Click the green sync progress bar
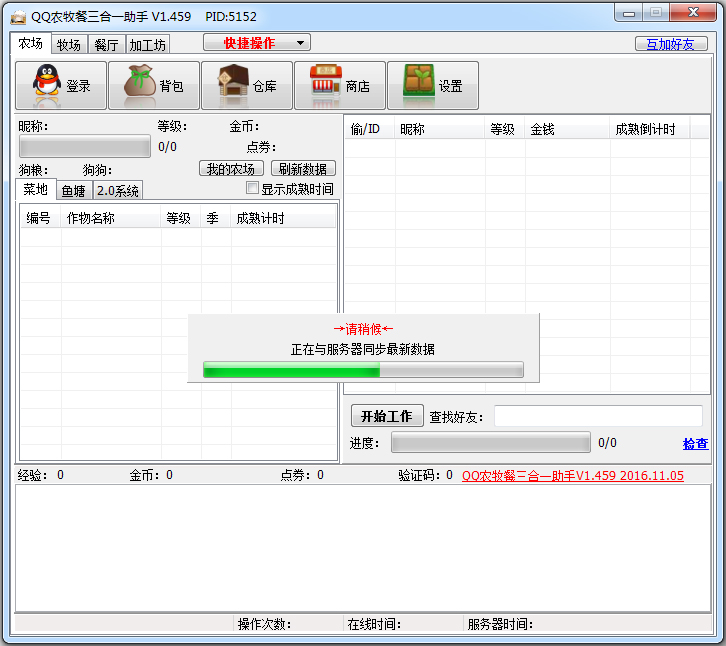The height and width of the screenshot is (646, 726). coord(363,370)
